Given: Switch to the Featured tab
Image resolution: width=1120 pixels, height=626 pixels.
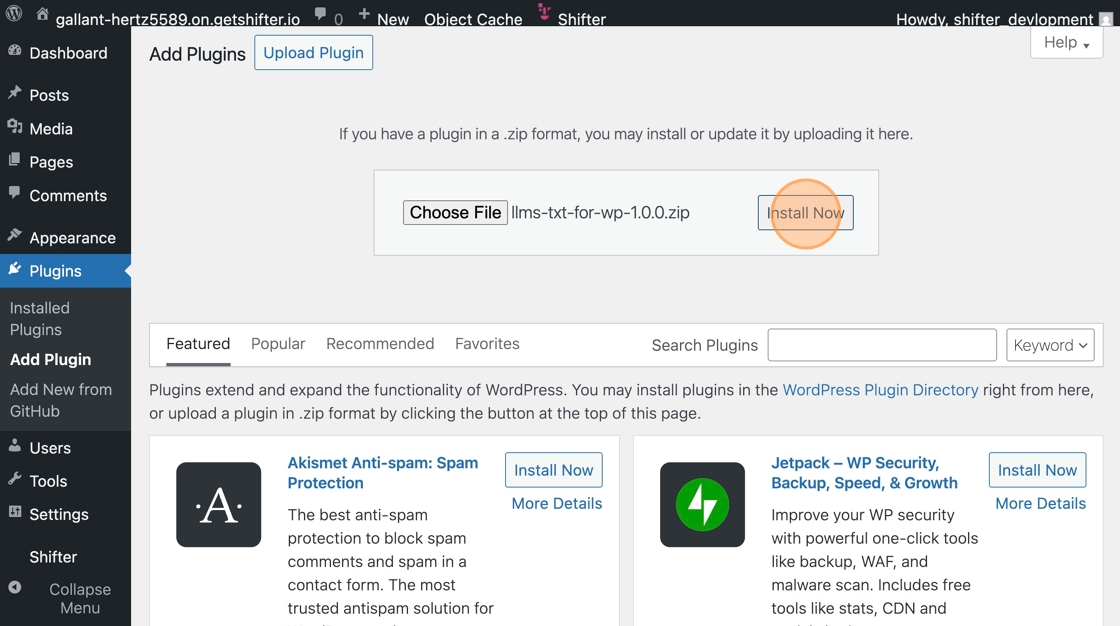Looking at the screenshot, I should pyautogui.click(x=198, y=344).
